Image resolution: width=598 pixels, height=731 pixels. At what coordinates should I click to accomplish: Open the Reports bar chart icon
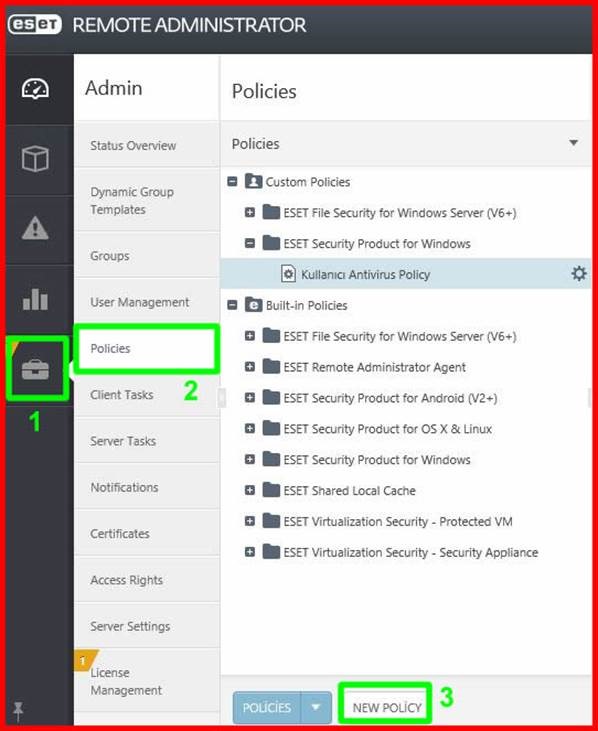click(x=35, y=298)
